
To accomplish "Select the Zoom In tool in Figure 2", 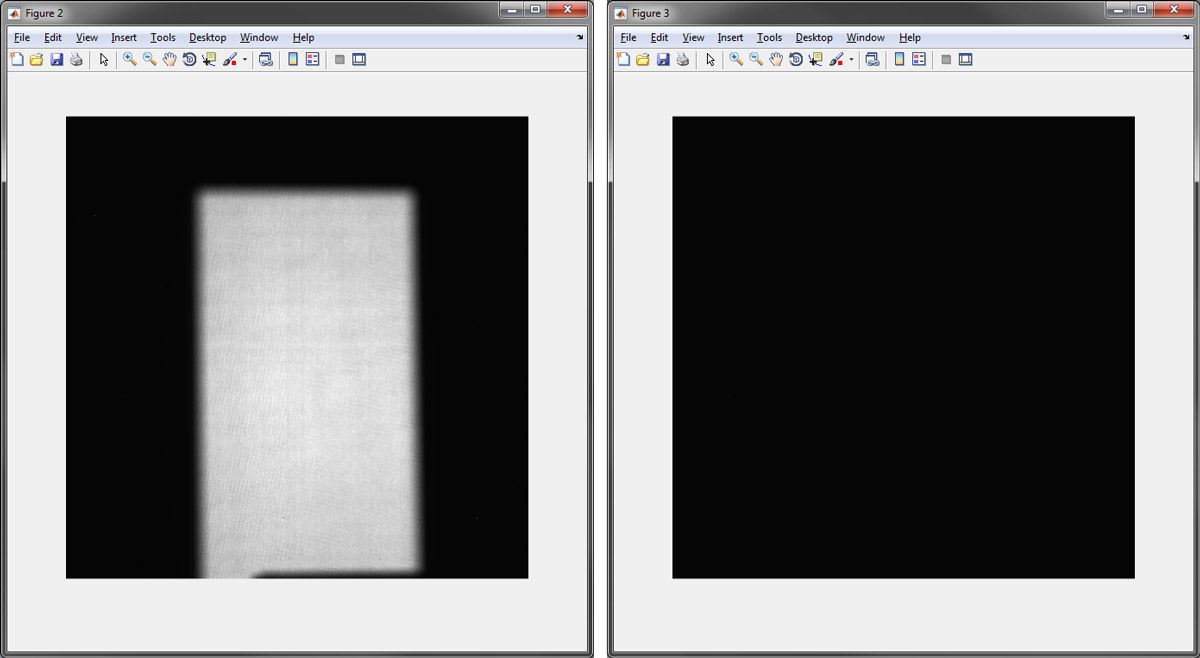I will (129, 59).
